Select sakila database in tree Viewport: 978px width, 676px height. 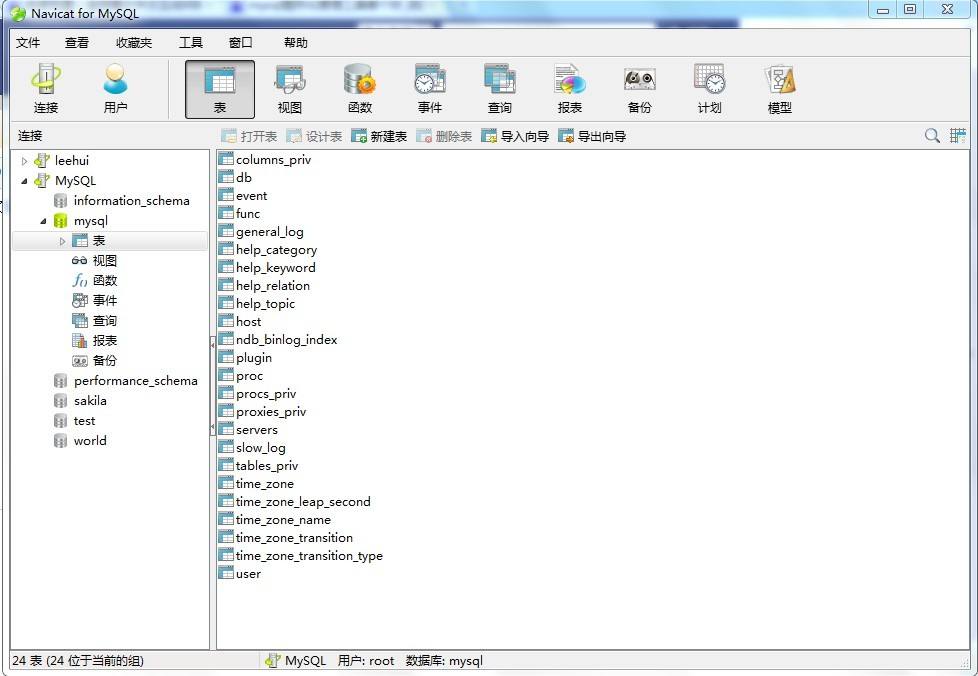pos(90,400)
